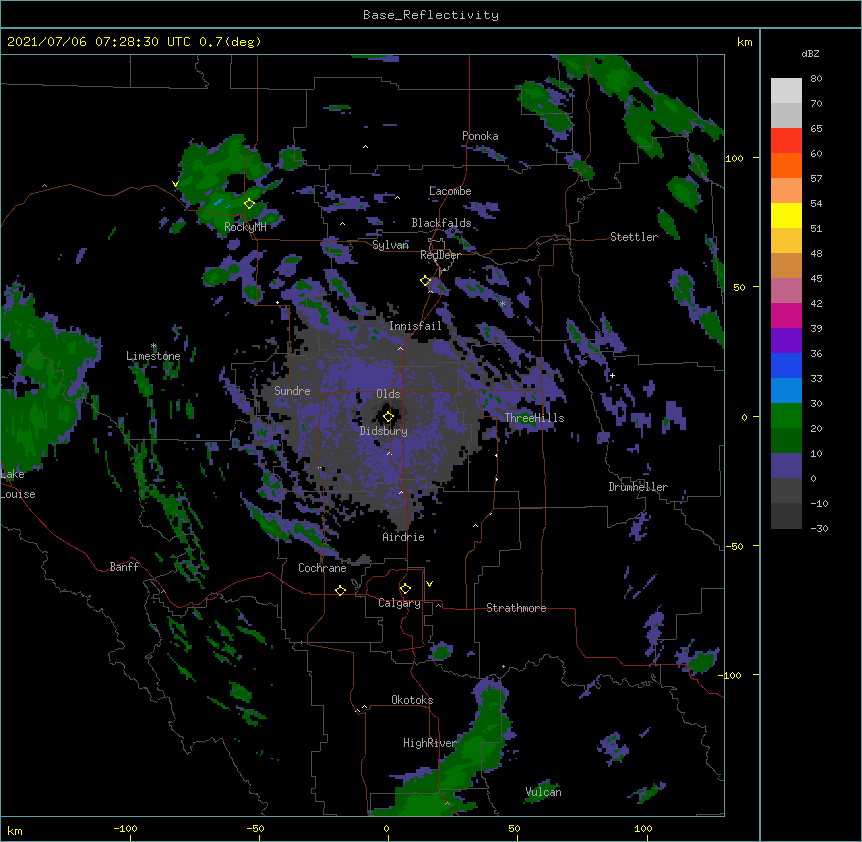Click the purple 10 dBZ legend swatch

click(786, 466)
